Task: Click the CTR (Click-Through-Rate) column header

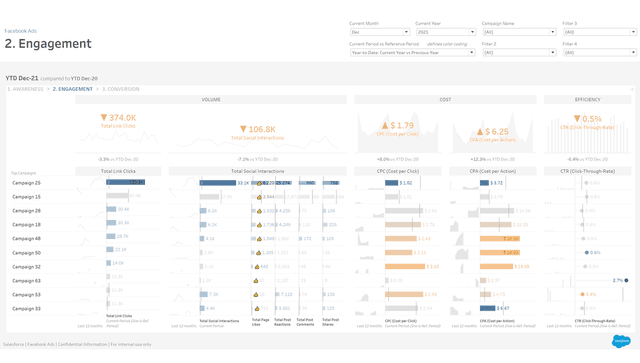Action: pos(588,171)
